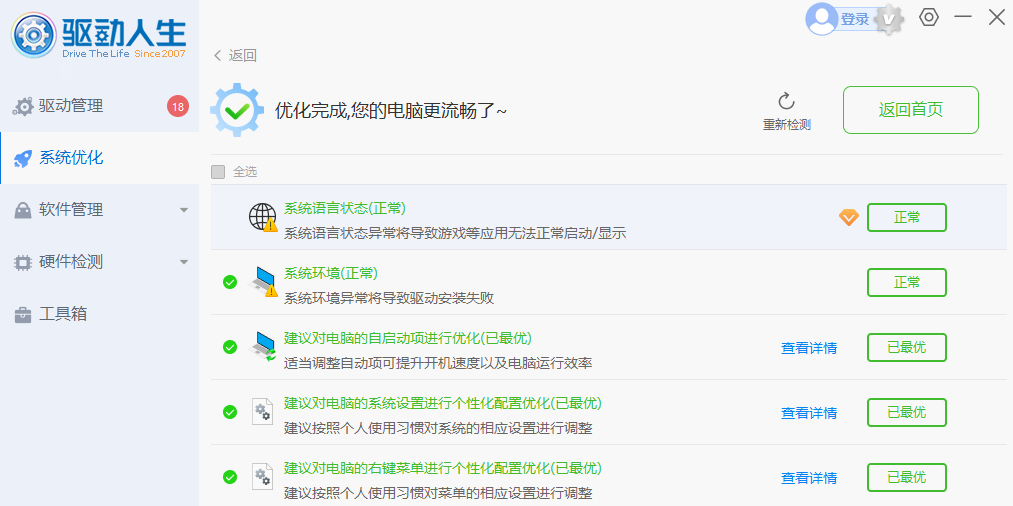Screen dimensions: 1013x506
Task: Expand the 硬件检测 dropdown arrow
Action: [x=183, y=262]
